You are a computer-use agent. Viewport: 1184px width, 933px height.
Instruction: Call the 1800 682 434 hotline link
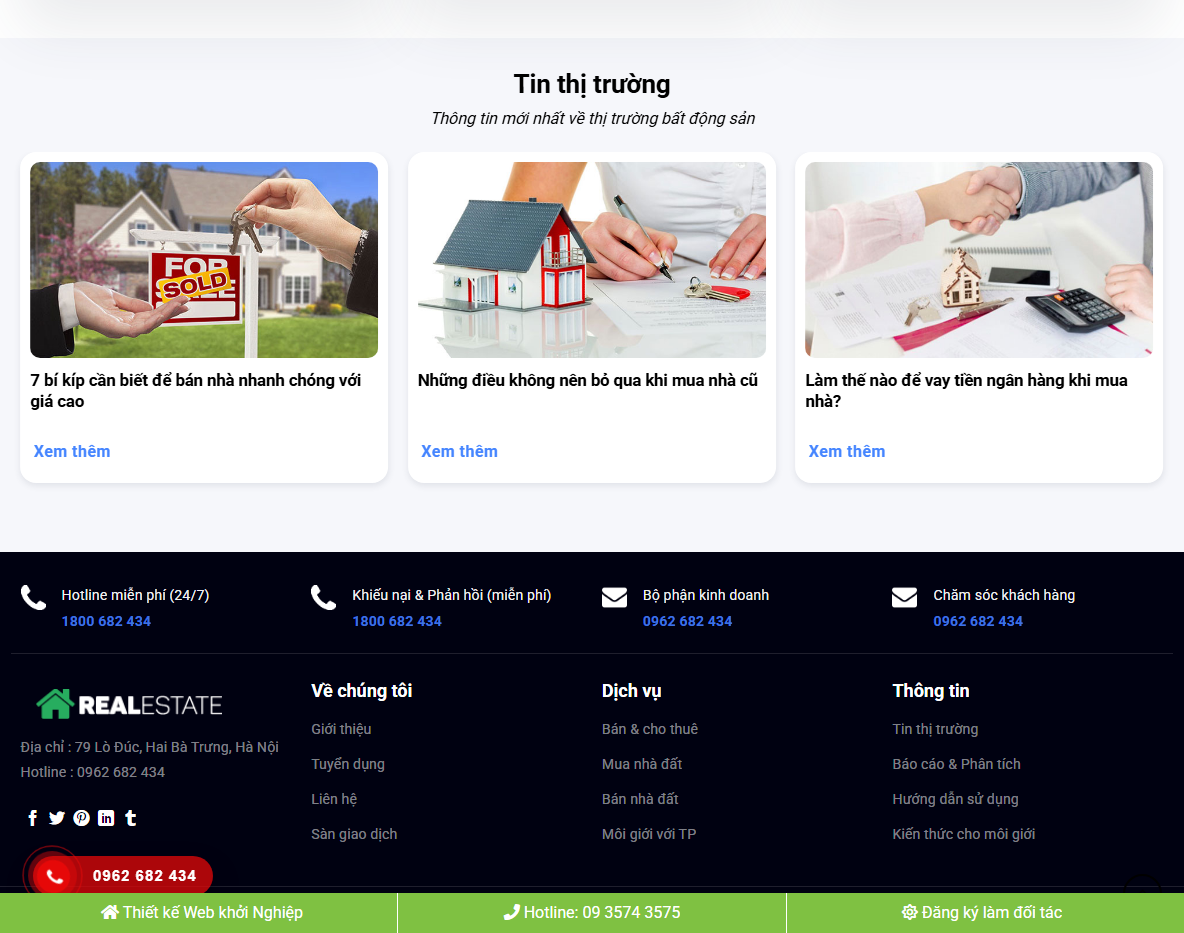106,621
